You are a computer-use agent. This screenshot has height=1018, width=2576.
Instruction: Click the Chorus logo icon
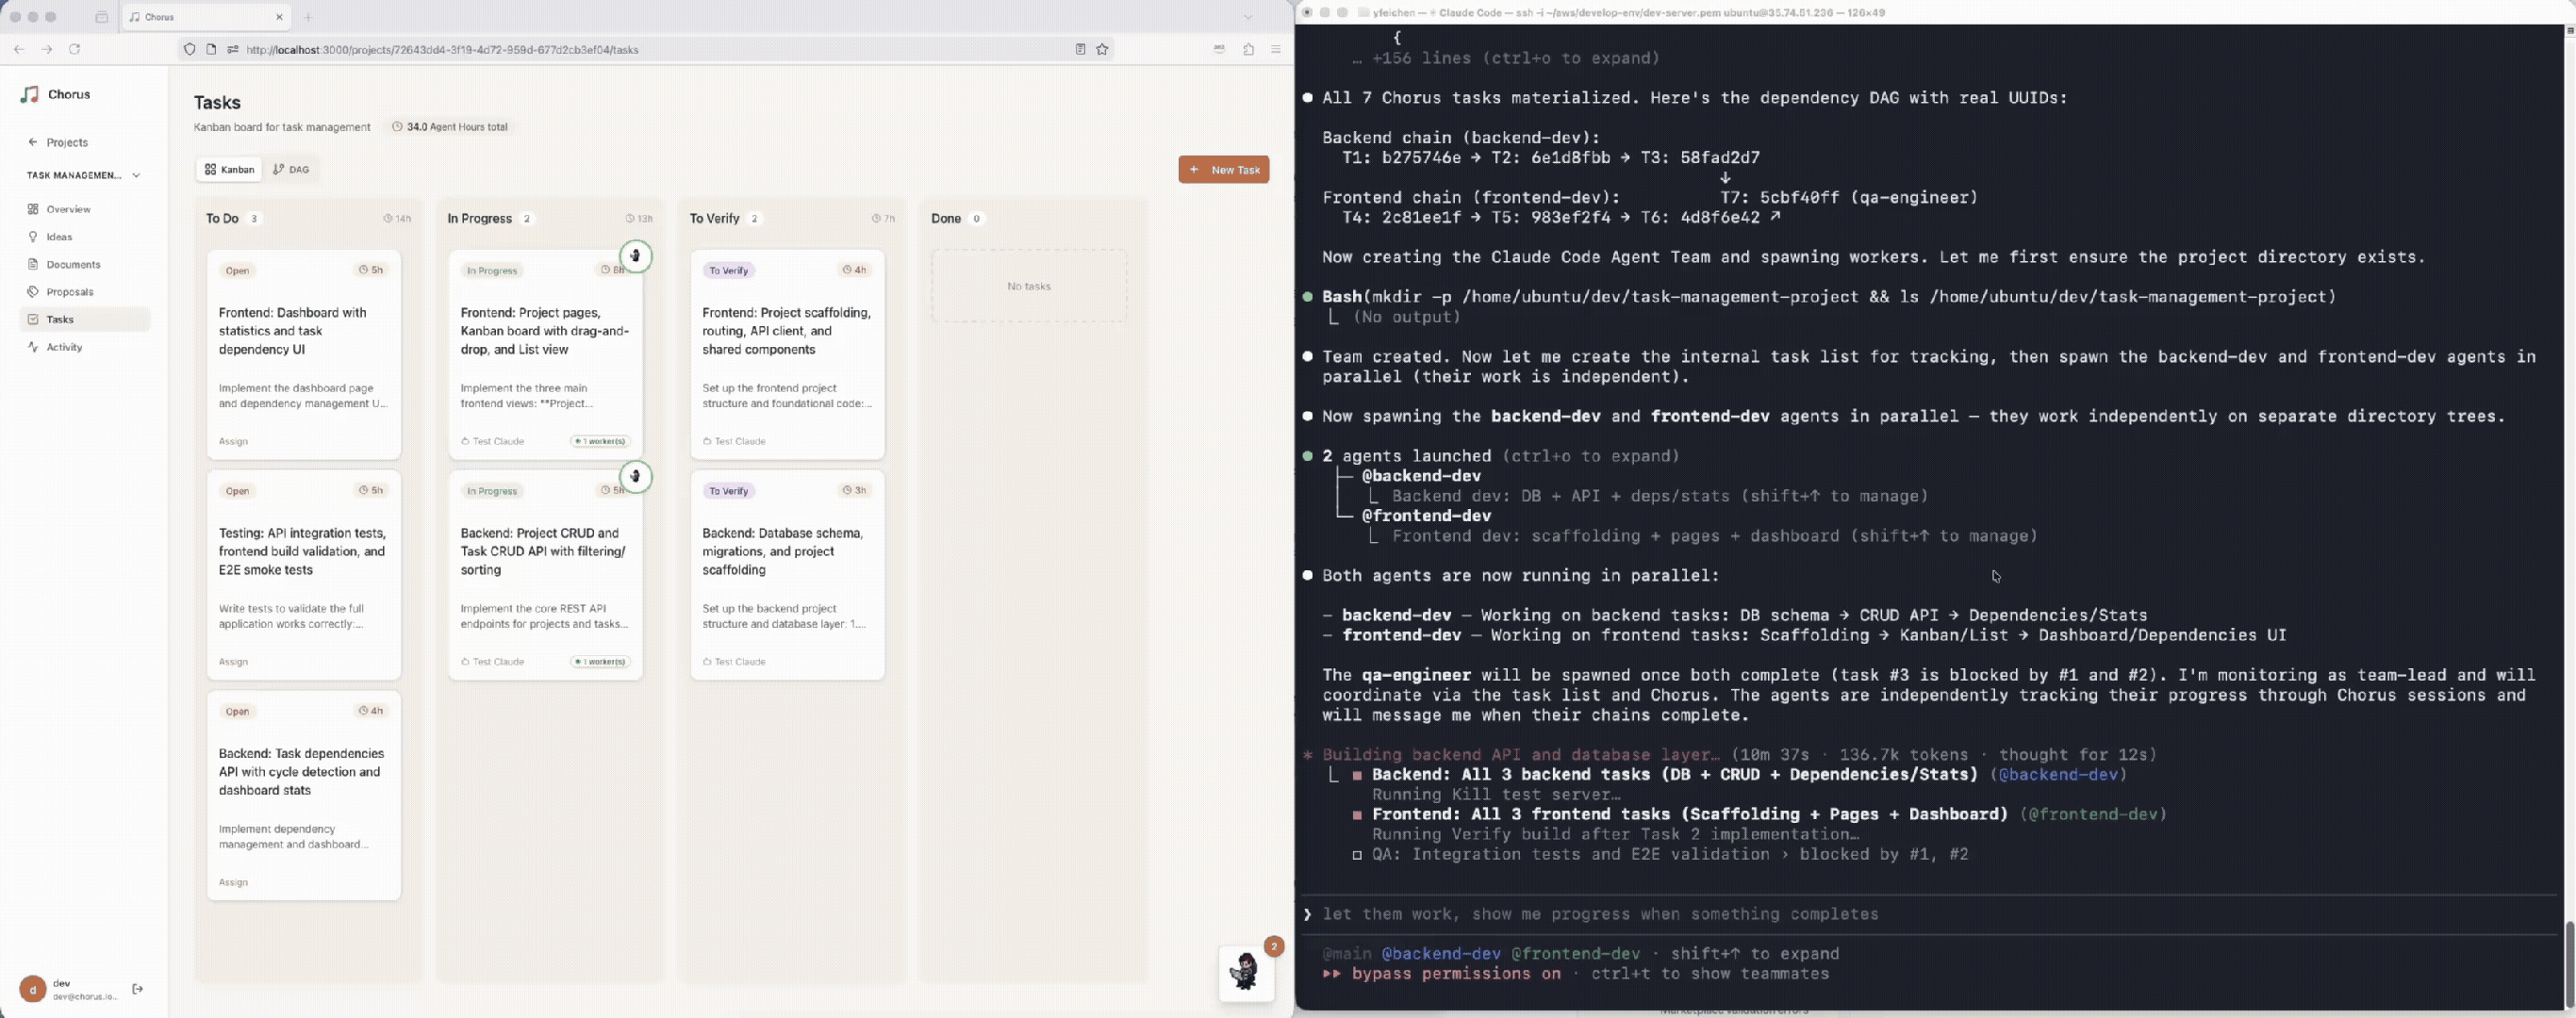[x=29, y=94]
